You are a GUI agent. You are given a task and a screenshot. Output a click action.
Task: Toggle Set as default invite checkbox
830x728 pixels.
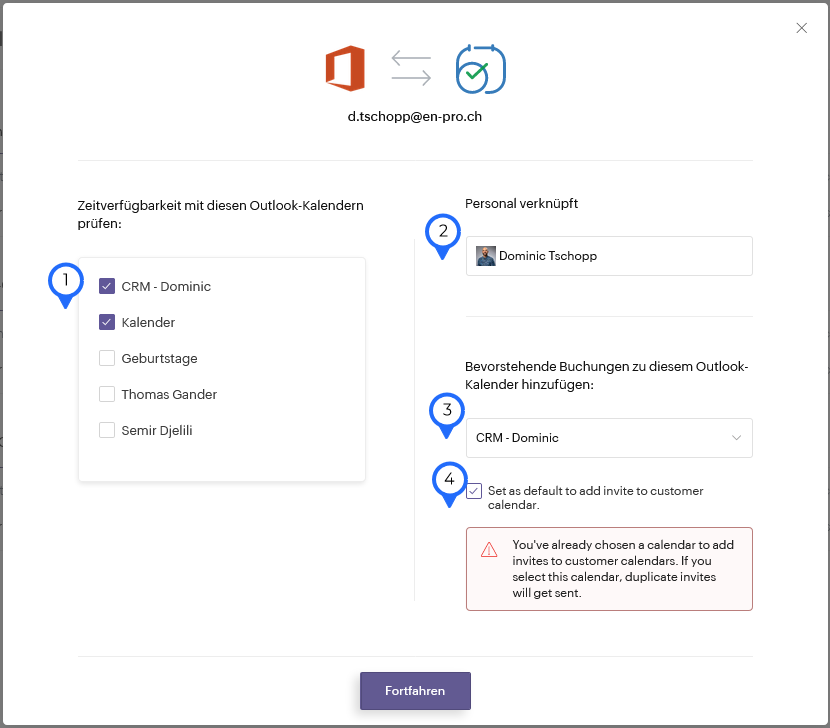(x=474, y=491)
